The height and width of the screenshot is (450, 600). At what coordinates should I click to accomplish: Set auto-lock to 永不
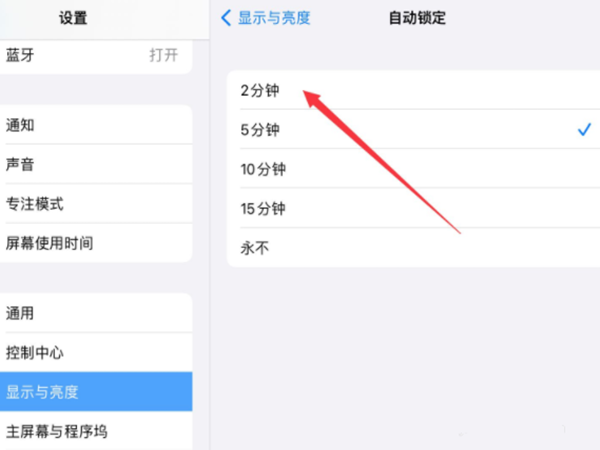coord(413,248)
